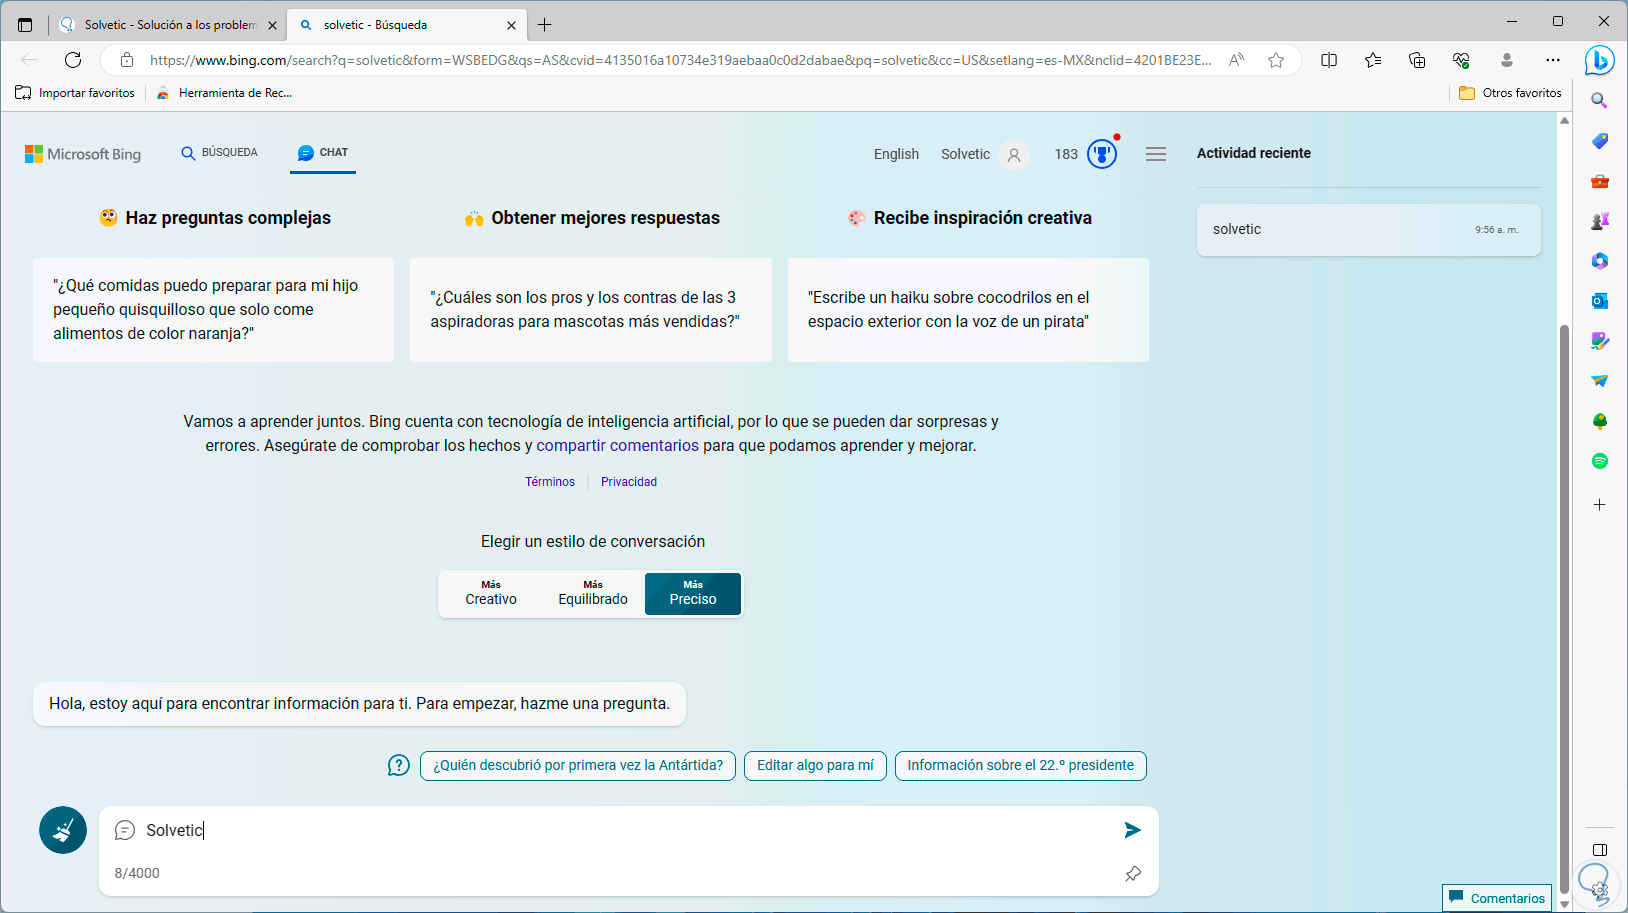The height and width of the screenshot is (913, 1628).
Task: View site information lock icon
Action: (x=127, y=60)
